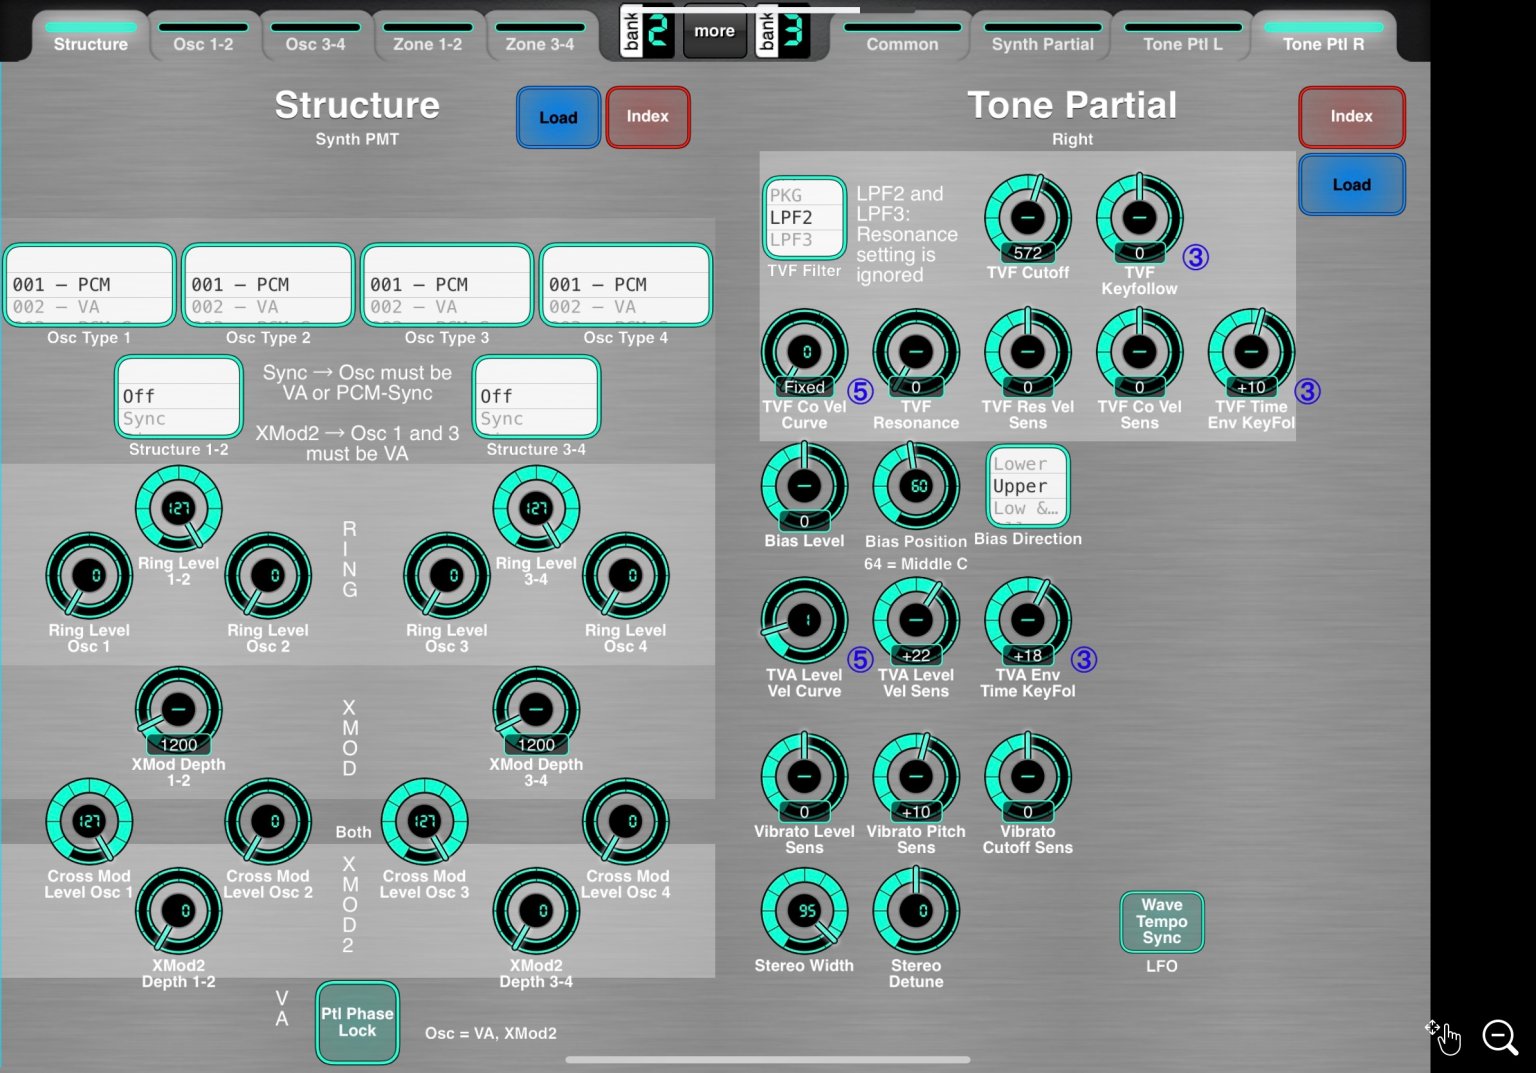Click the Osc Type 3 selector
The height and width of the screenshot is (1073, 1536).
447,285
